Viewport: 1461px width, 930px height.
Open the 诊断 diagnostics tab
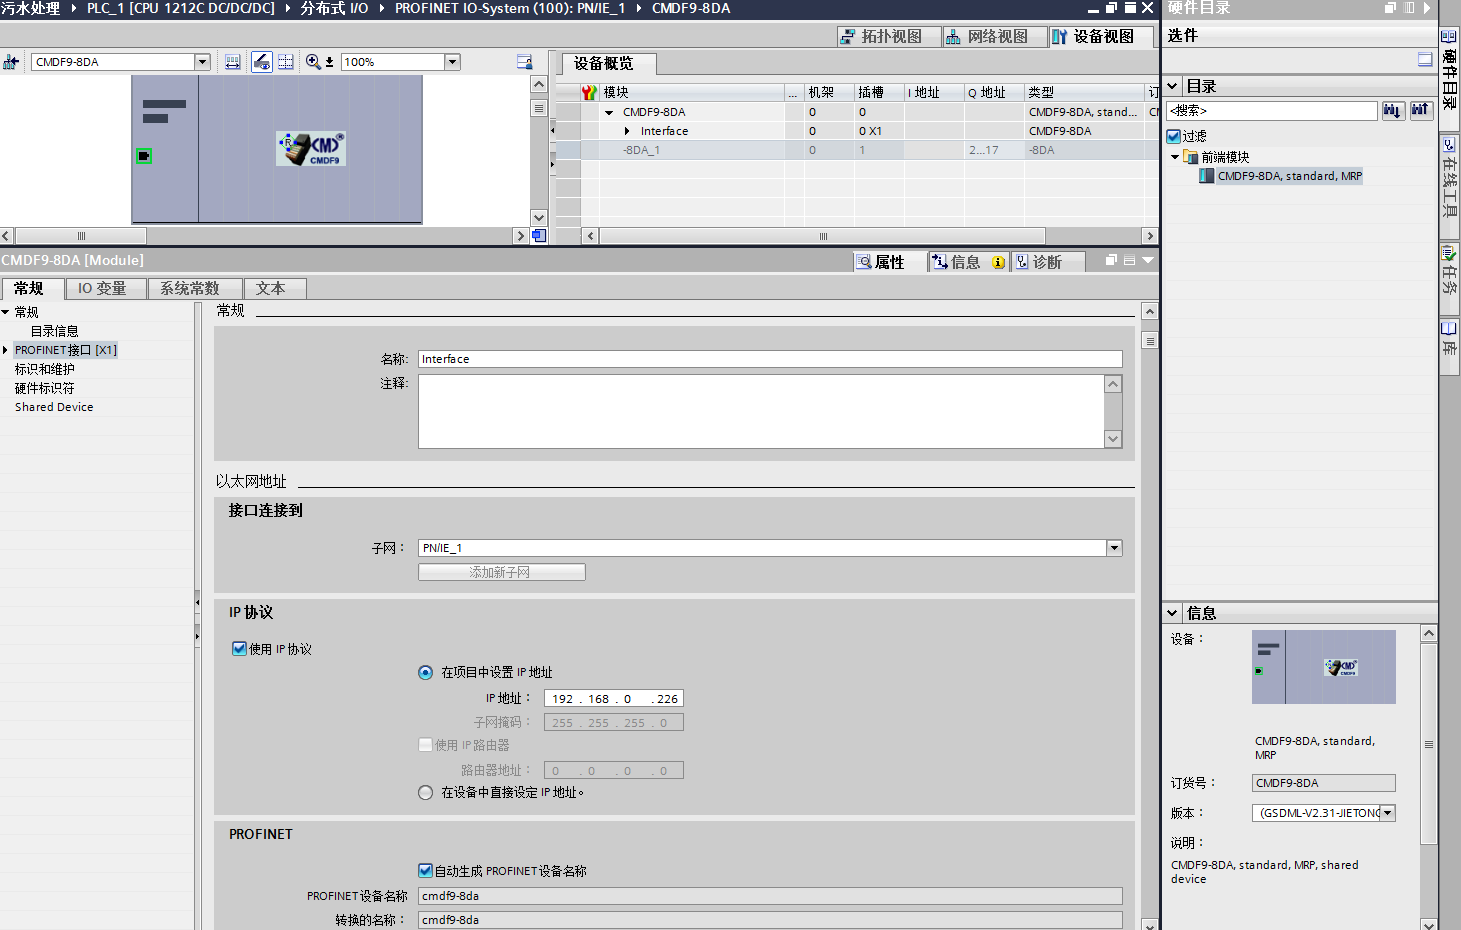click(1039, 262)
